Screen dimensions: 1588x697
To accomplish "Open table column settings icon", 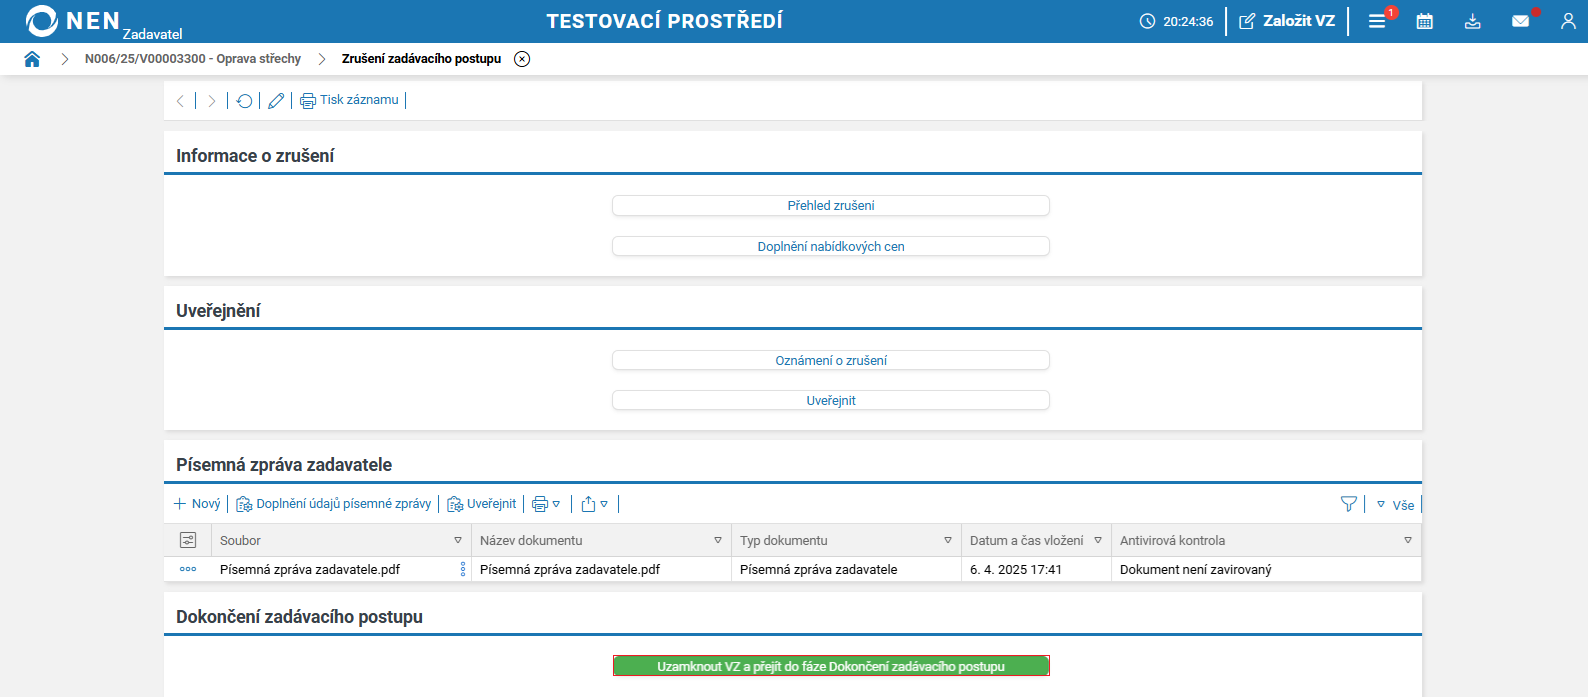I will 188,540.
